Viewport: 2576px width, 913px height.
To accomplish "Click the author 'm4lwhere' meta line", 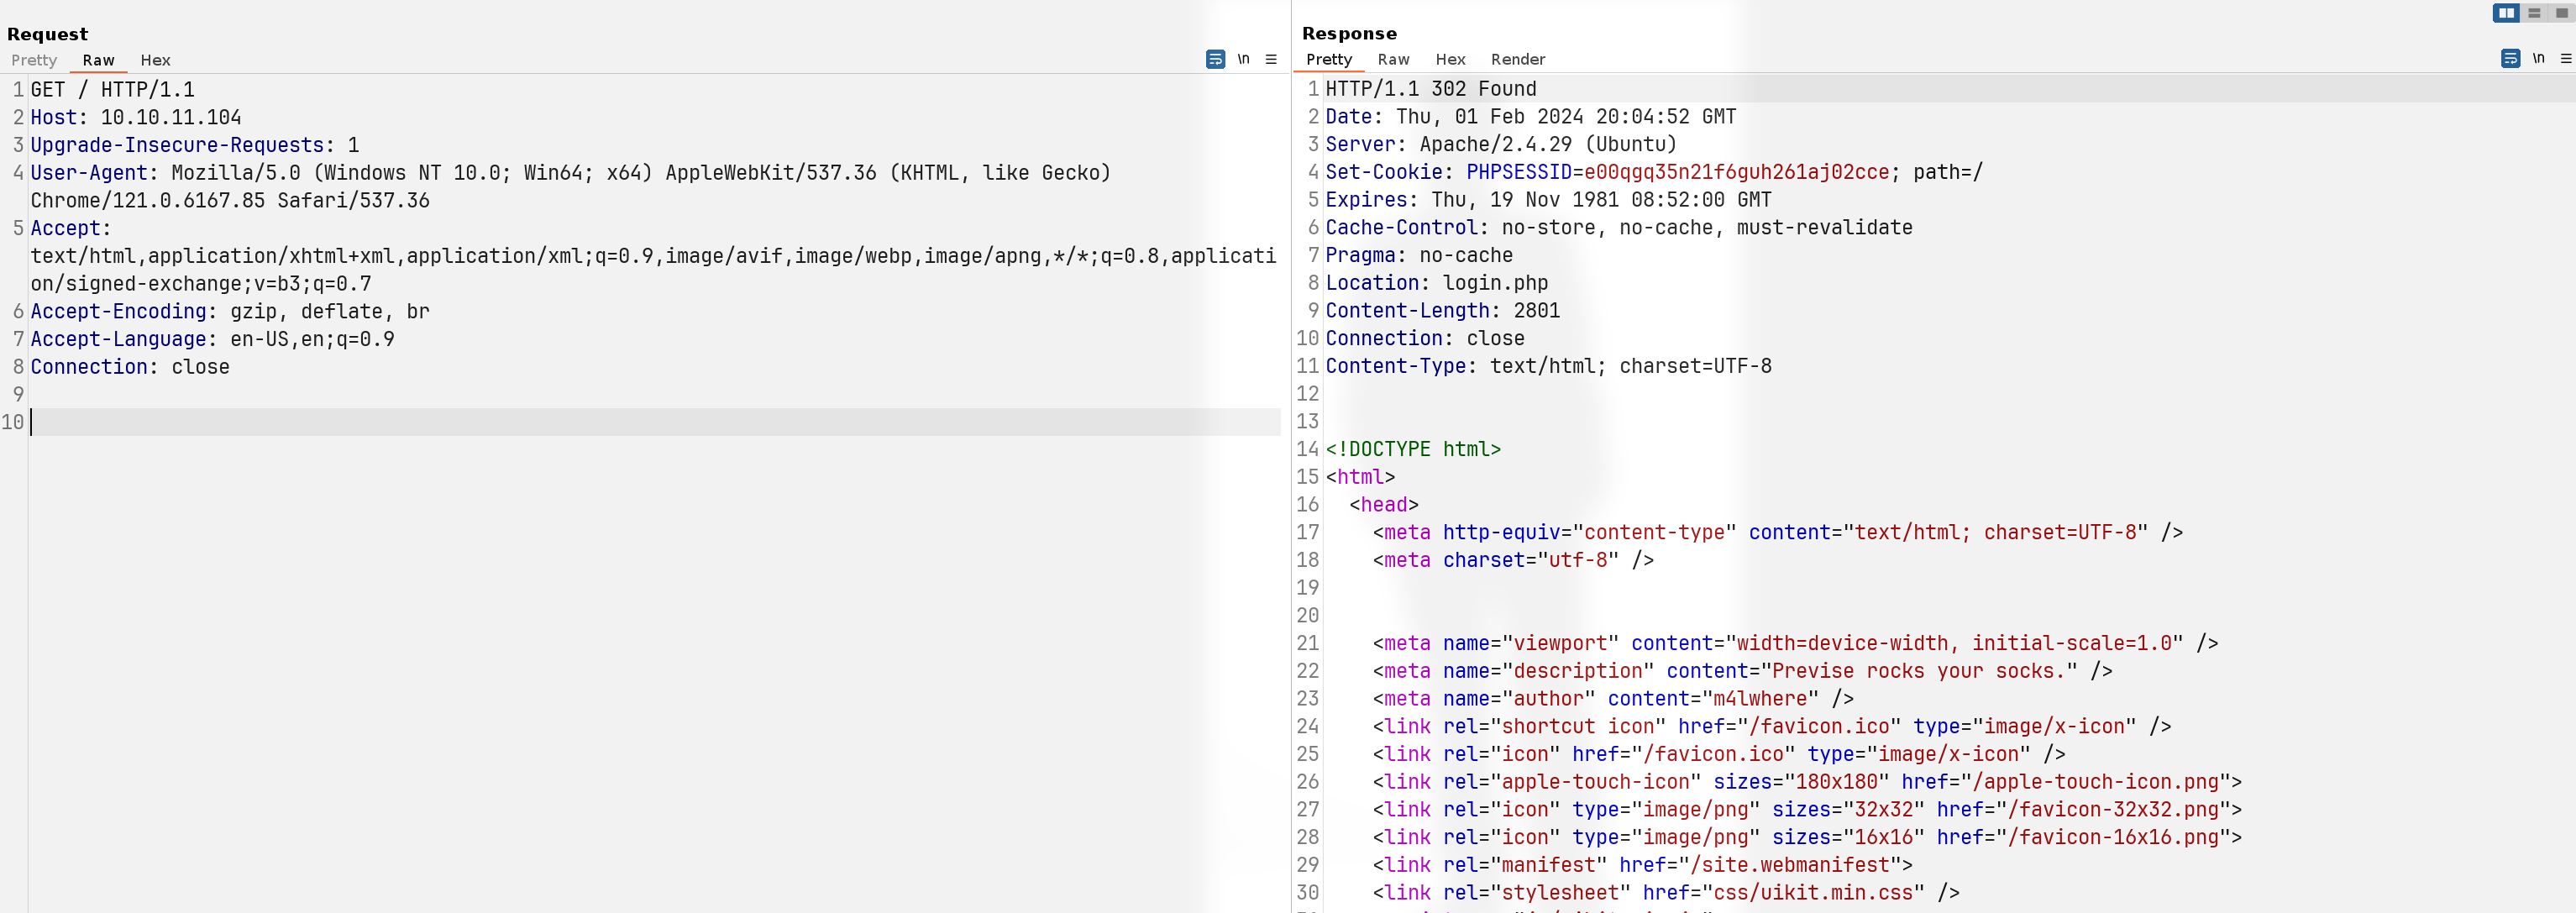I will pos(1613,699).
